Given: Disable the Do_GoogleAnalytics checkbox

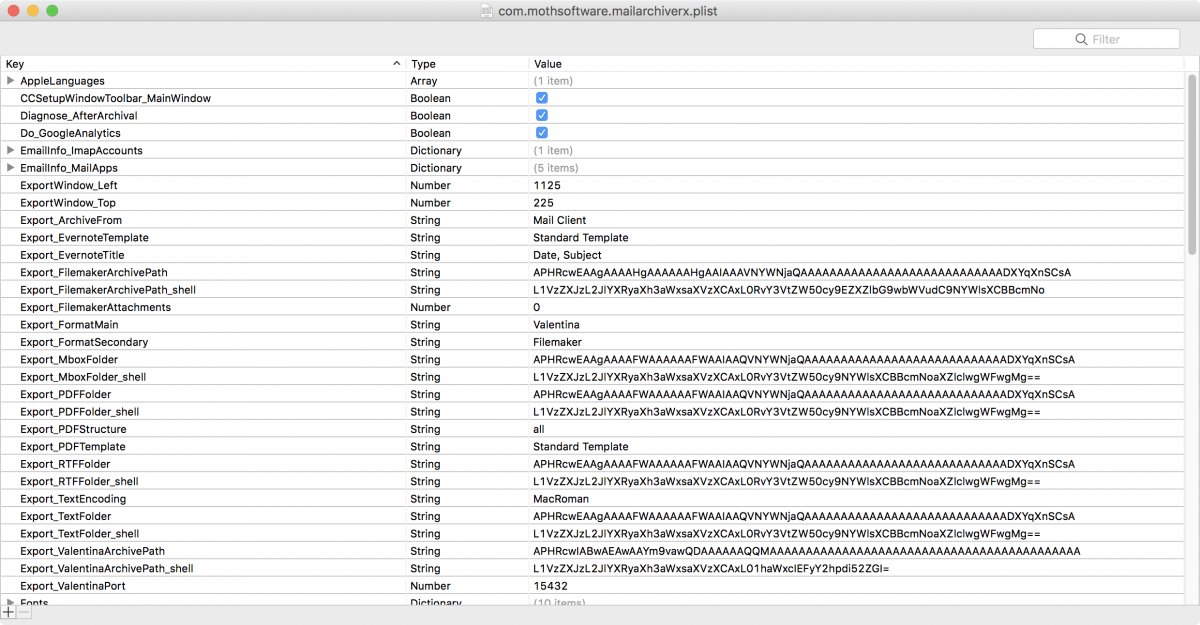Looking at the screenshot, I should tap(541, 133).
